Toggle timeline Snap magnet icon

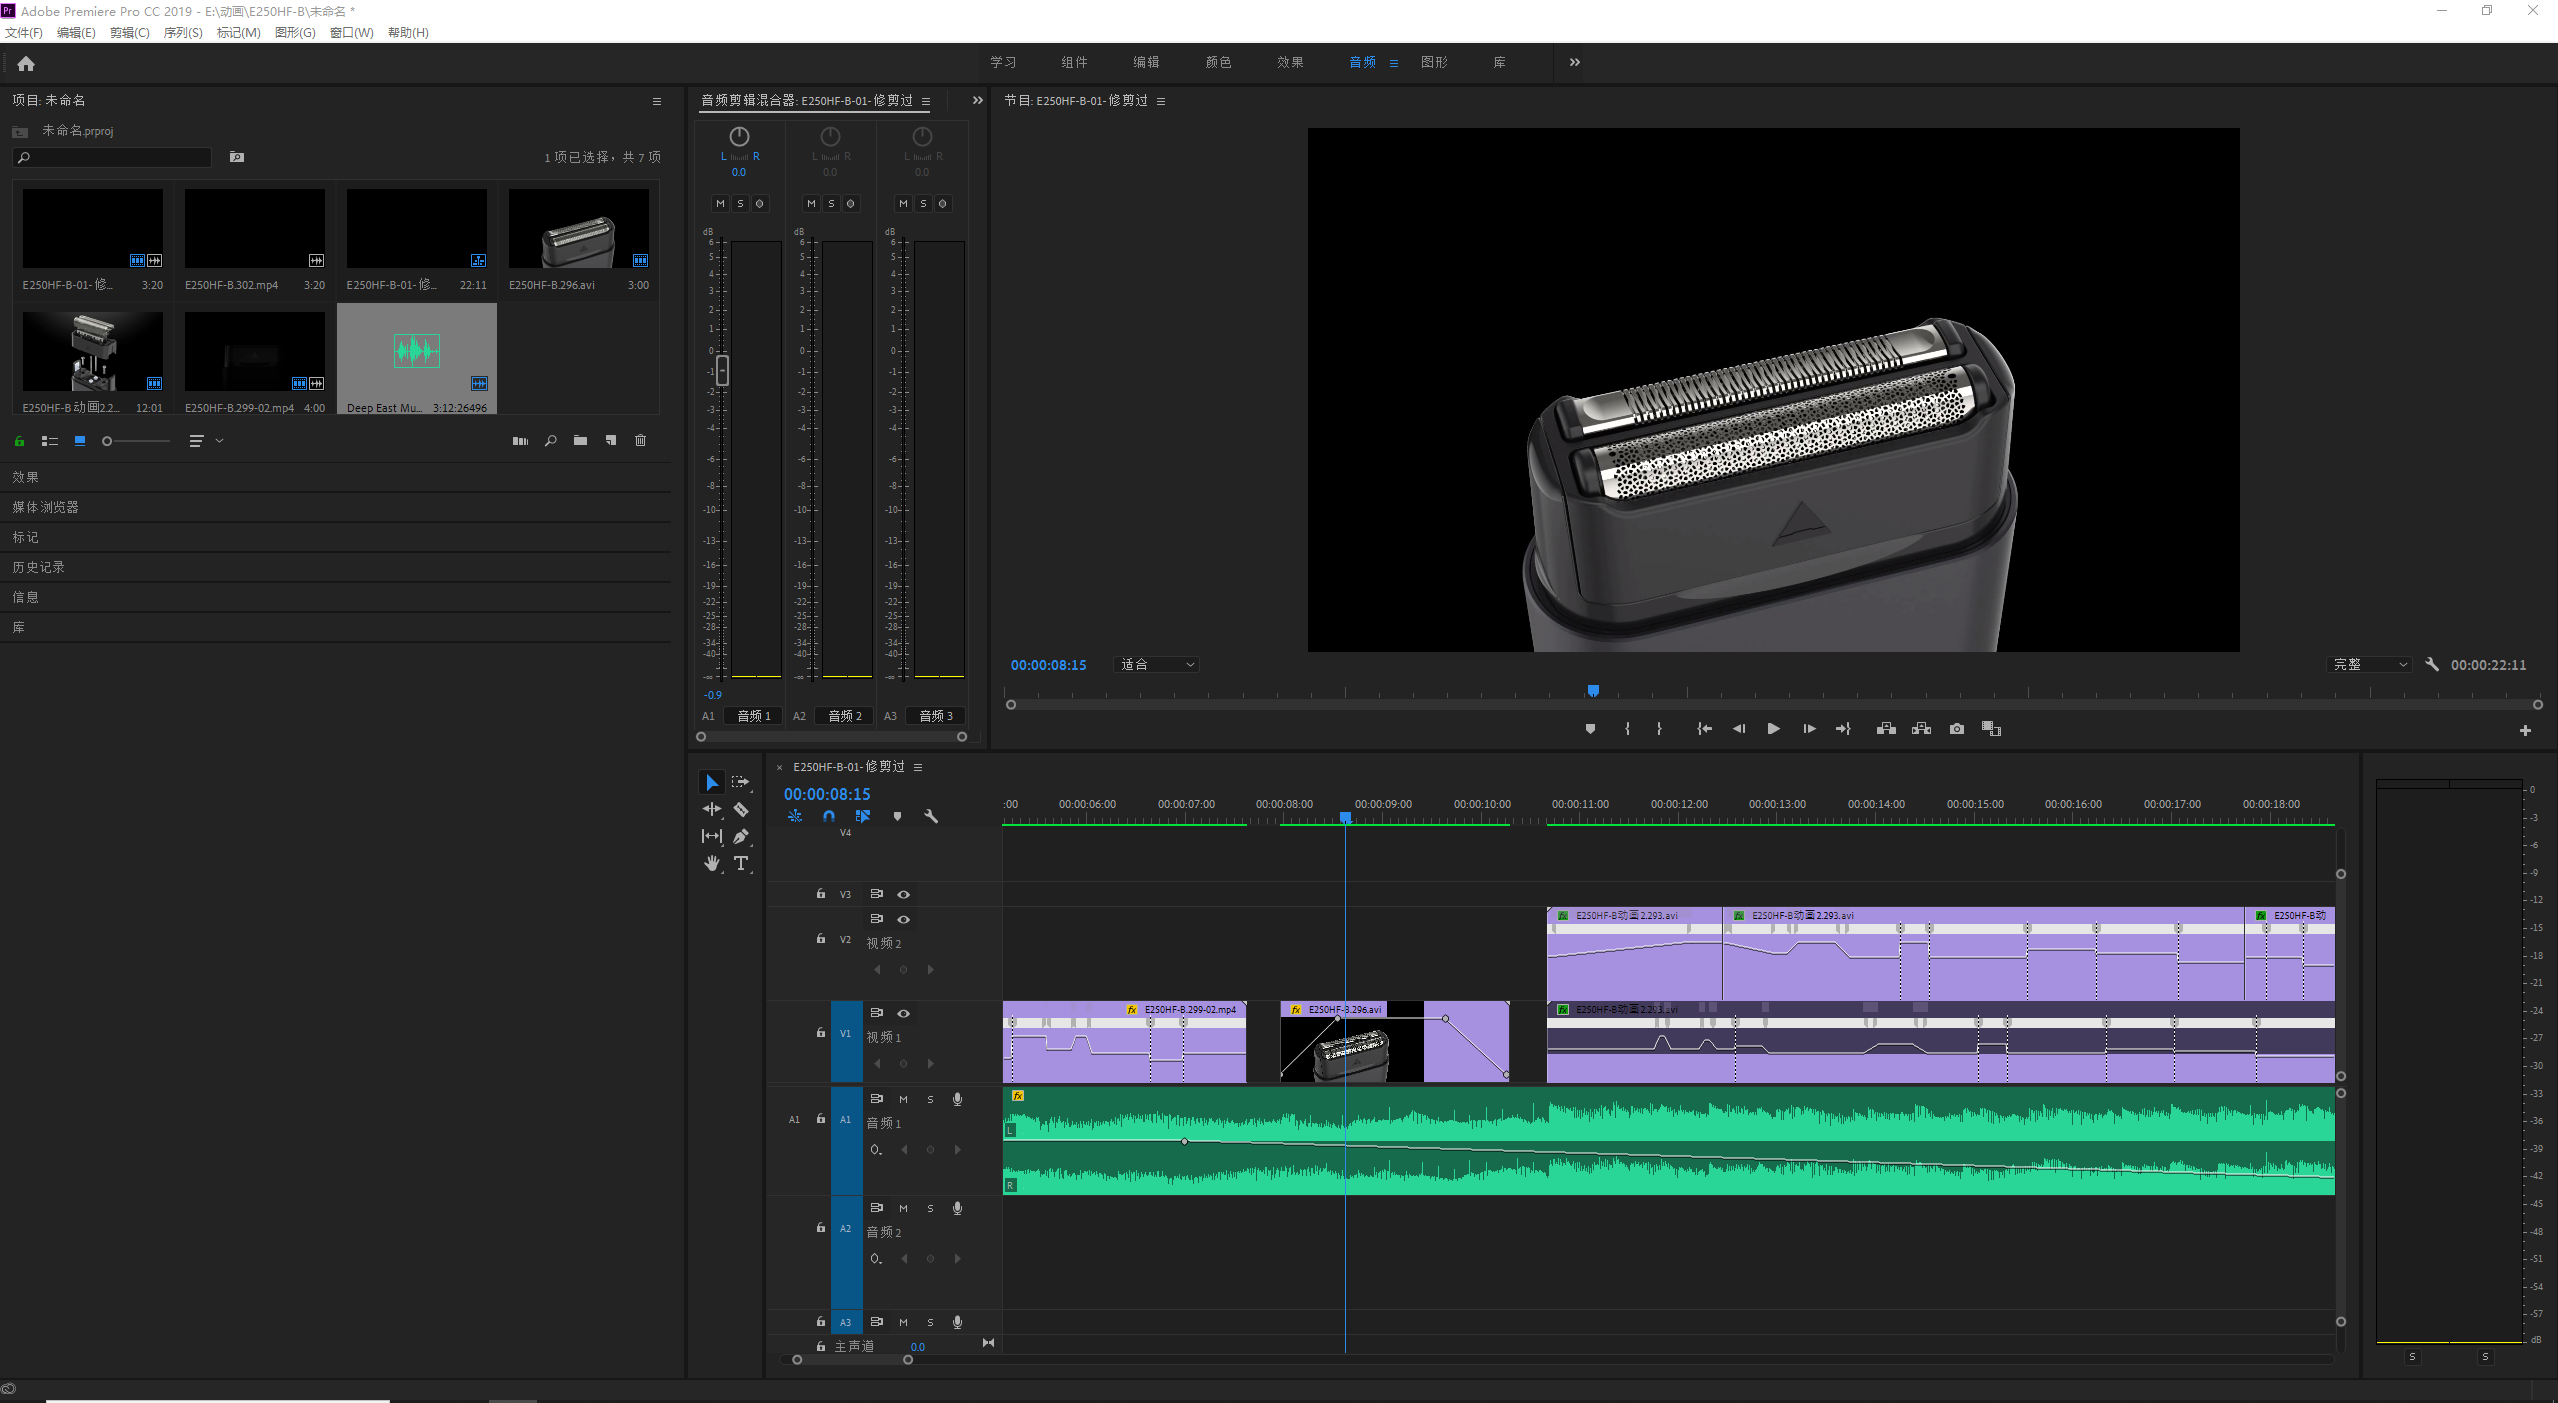coord(828,816)
